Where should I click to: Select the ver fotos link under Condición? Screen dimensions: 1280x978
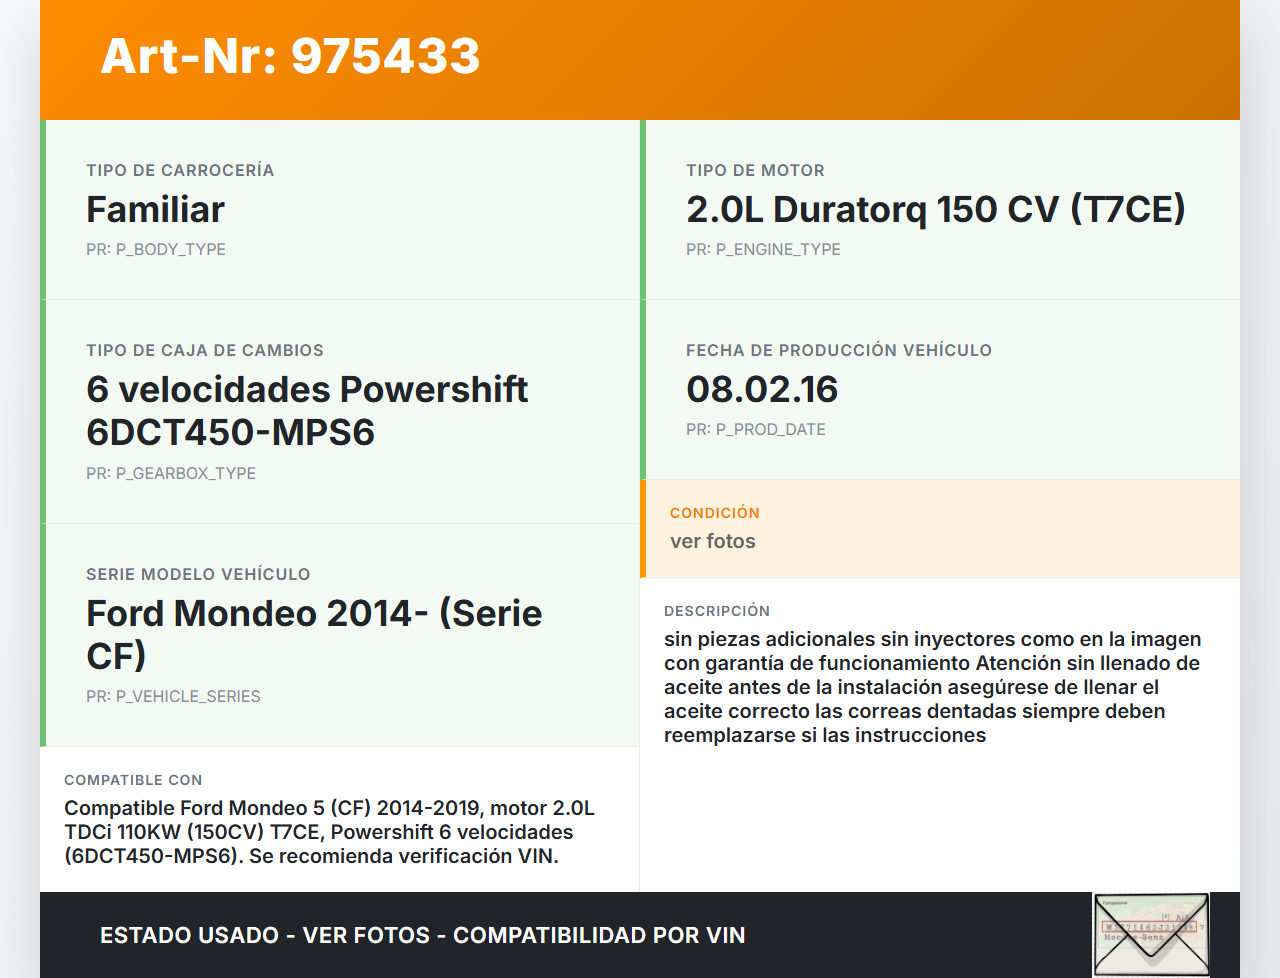712,541
